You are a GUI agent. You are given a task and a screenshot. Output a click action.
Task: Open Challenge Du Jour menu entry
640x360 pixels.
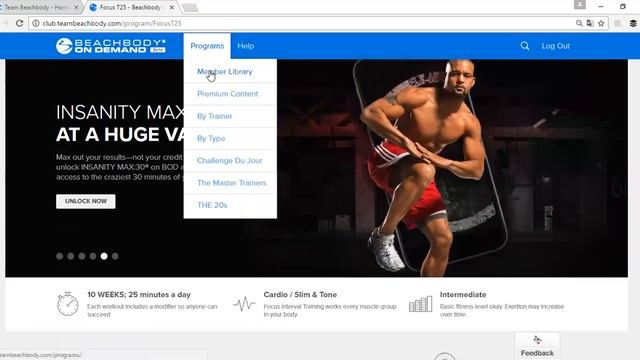pyautogui.click(x=230, y=161)
